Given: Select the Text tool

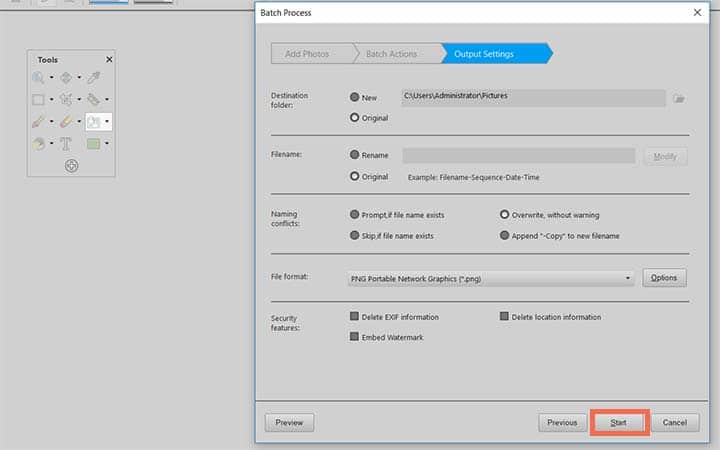Looking at the screenshot, I should click(x=66, y=144).
